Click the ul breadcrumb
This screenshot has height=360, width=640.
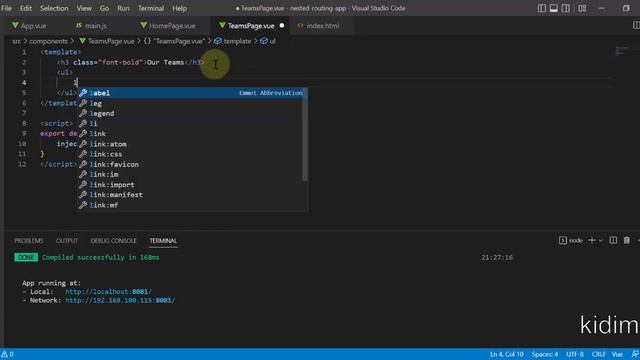point(268,41)
